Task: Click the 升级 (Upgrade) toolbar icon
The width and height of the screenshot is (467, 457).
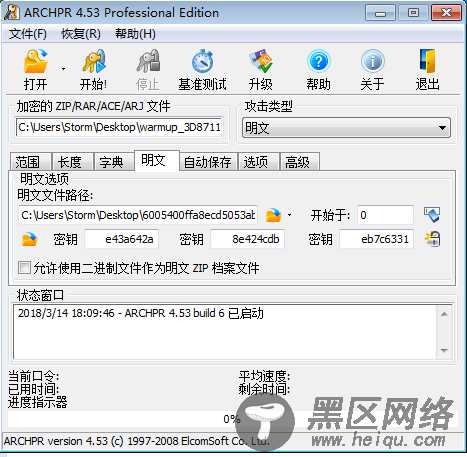Action: pos(261,61)
